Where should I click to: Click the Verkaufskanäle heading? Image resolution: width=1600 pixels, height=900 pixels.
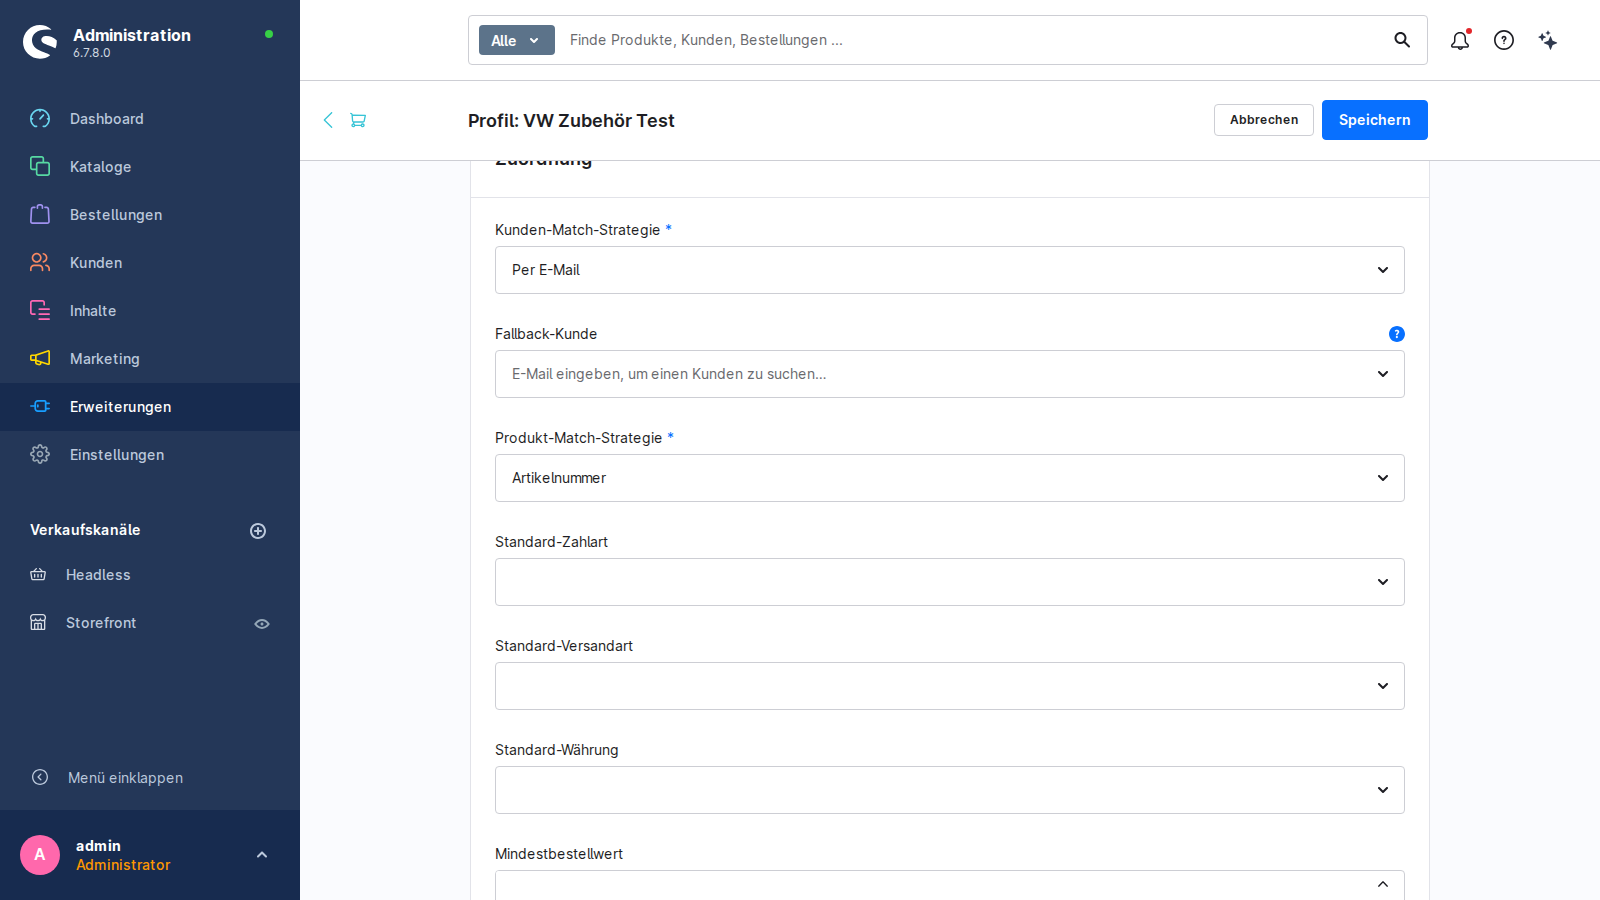click(x=85, y=530)
